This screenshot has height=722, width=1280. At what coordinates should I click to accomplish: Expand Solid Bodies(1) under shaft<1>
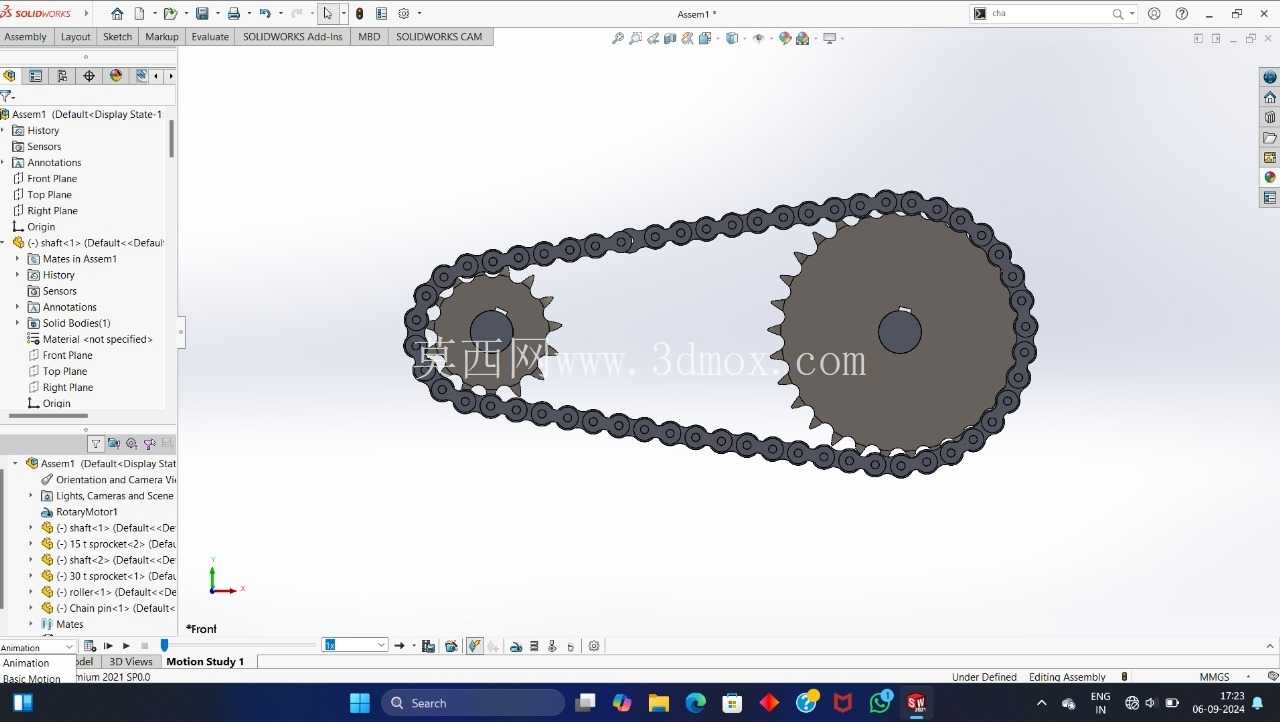17,323
